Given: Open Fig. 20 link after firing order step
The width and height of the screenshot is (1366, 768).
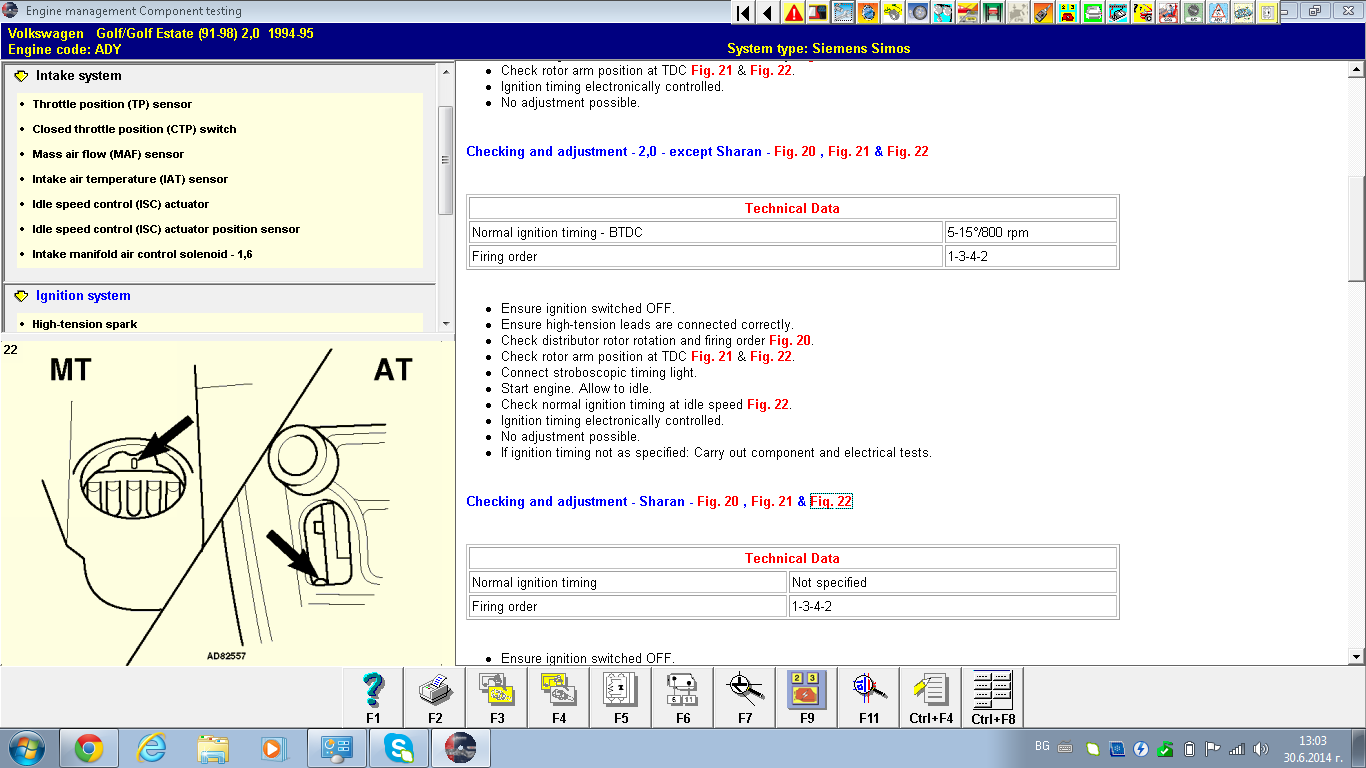Looking at the screenshot, I should pyautogui.click(x=790, y=340).
